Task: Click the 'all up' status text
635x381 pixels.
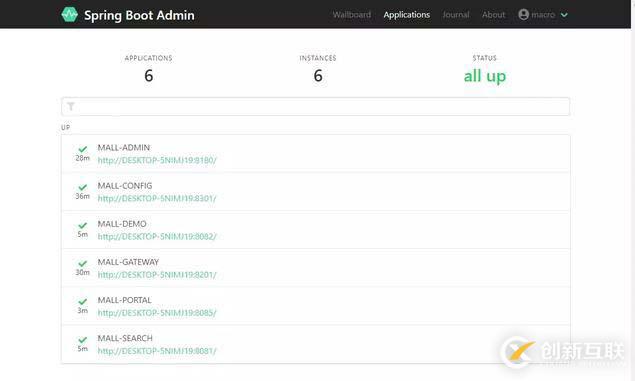Action: 485,76
